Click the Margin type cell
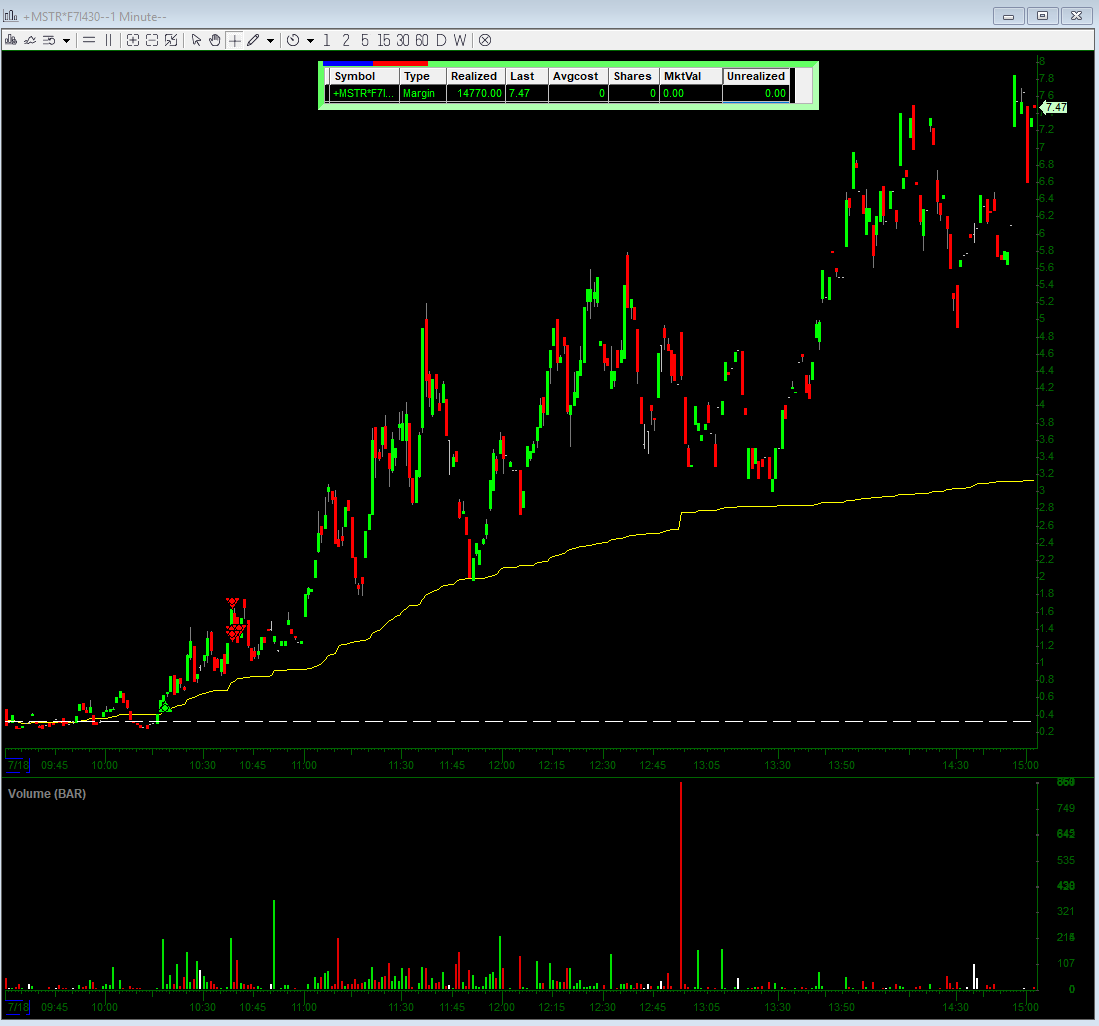The image size is (1099, 1026). click(x=423, y=93)
